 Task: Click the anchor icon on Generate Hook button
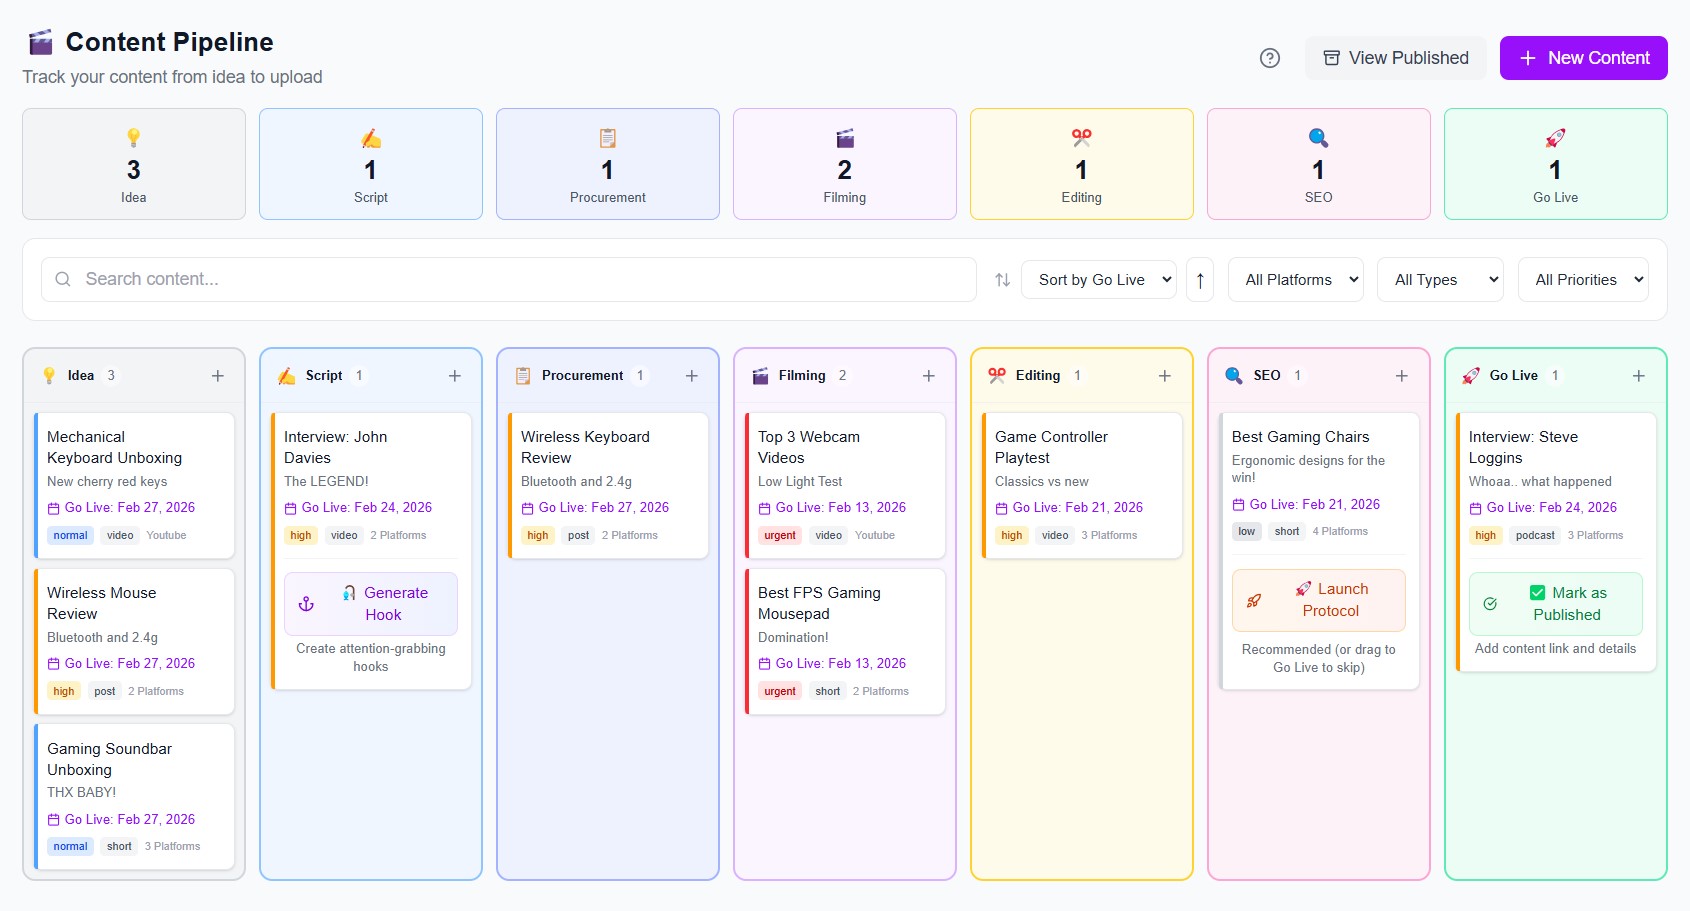pos(306,603)
